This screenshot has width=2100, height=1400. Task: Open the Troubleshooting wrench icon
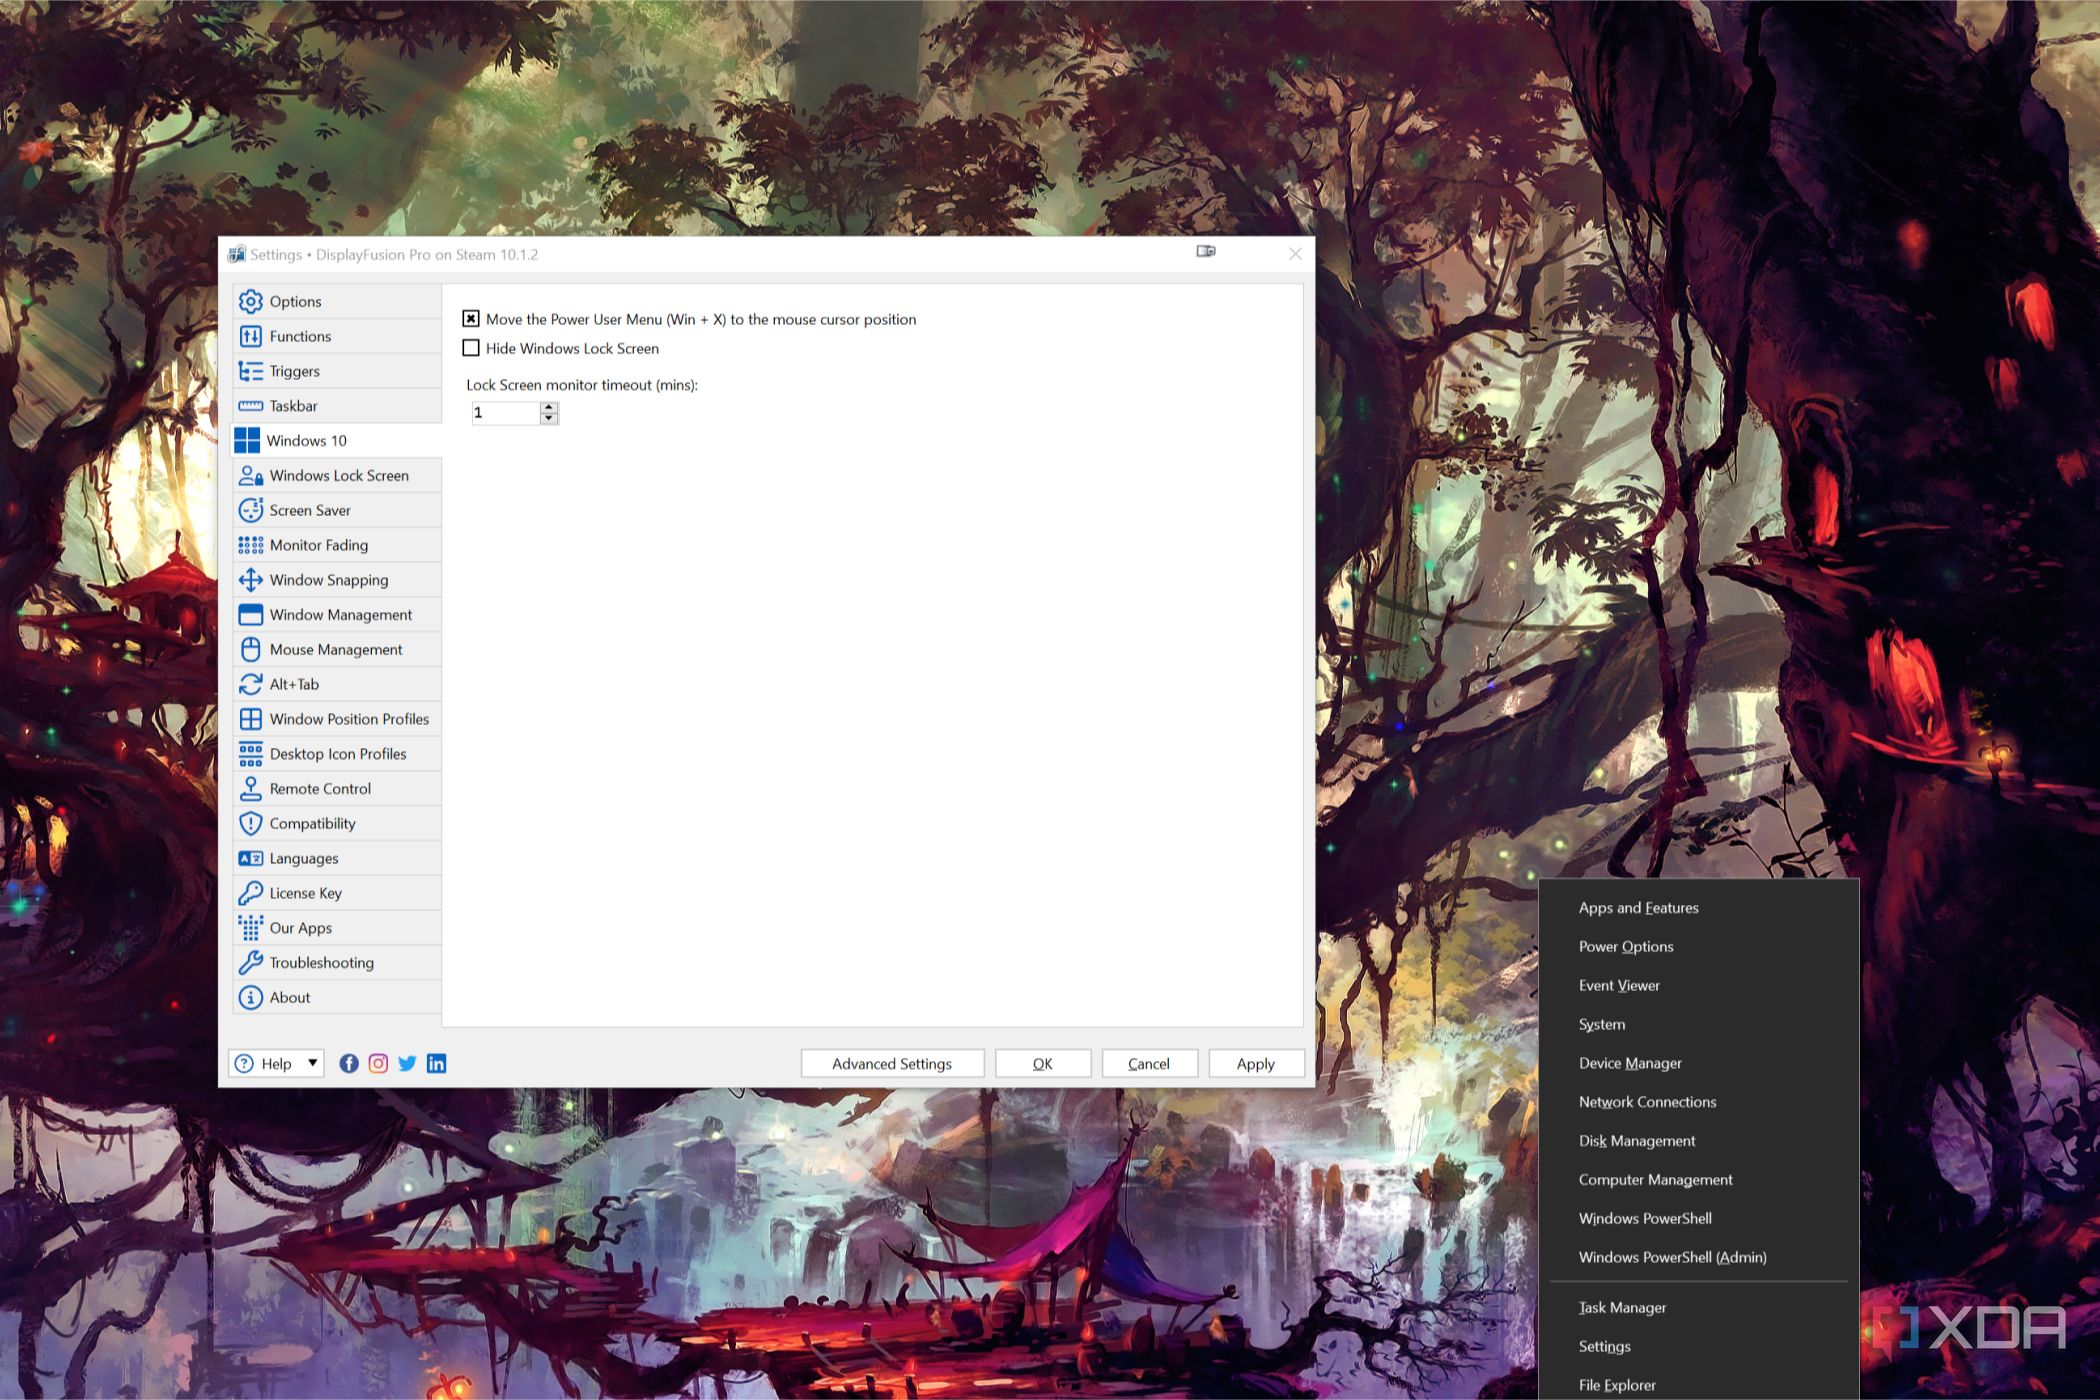[250, 963]
